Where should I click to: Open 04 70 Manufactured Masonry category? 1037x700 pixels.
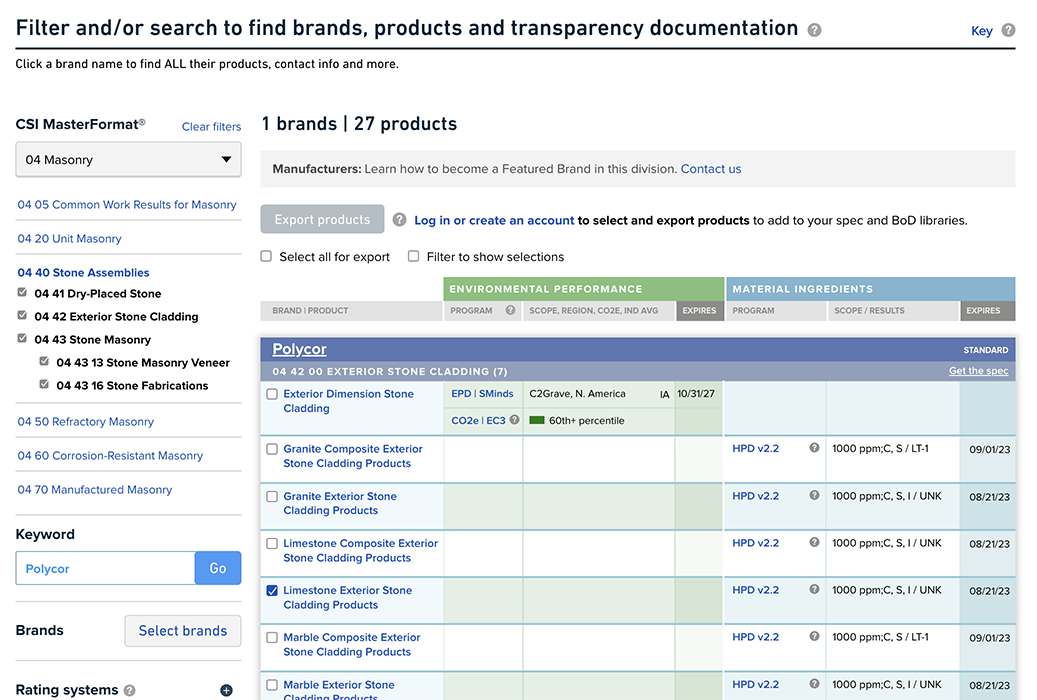95,490
